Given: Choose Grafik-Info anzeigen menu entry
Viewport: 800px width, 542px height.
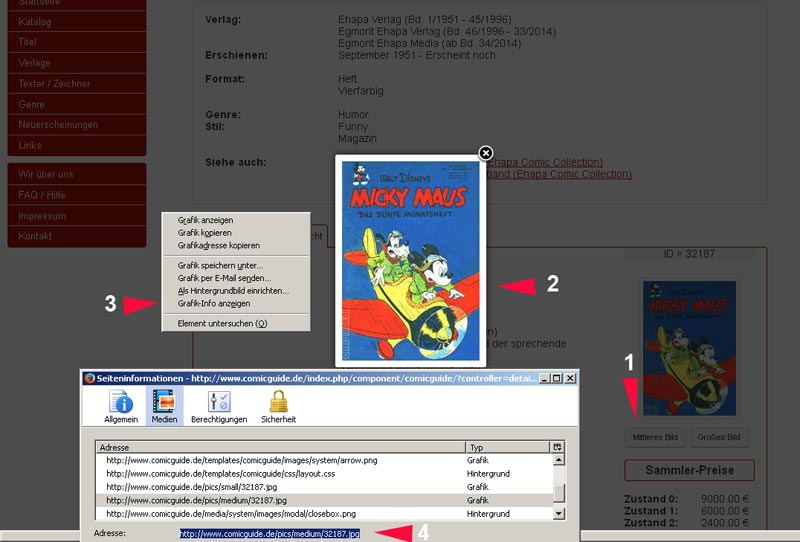Looking at the screenshot, I should [214, 303].
